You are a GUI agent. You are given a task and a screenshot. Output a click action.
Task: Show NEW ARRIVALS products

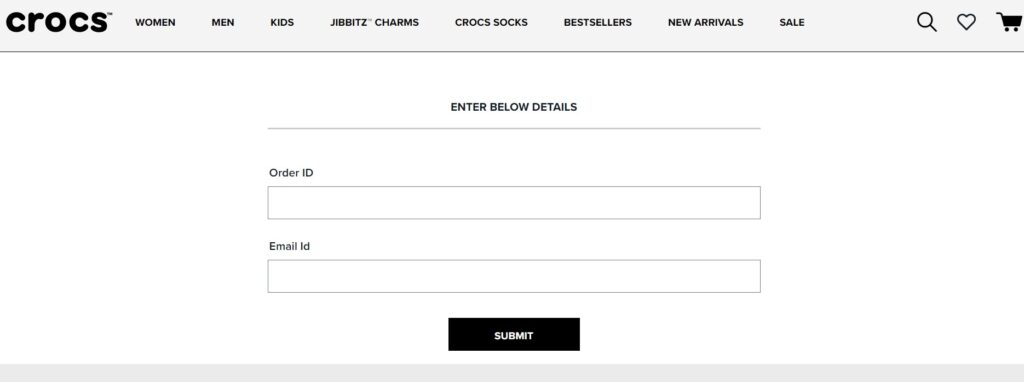click(x=705, y=22)
